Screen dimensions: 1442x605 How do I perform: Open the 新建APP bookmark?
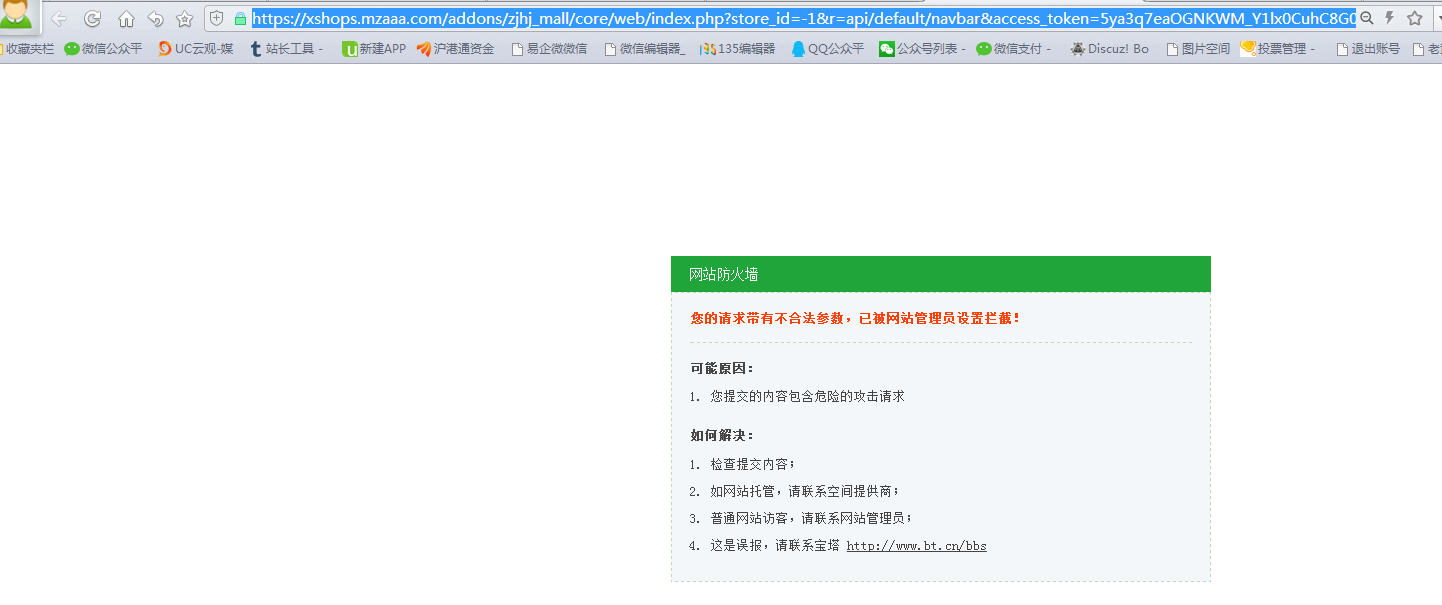coord(374,48)
